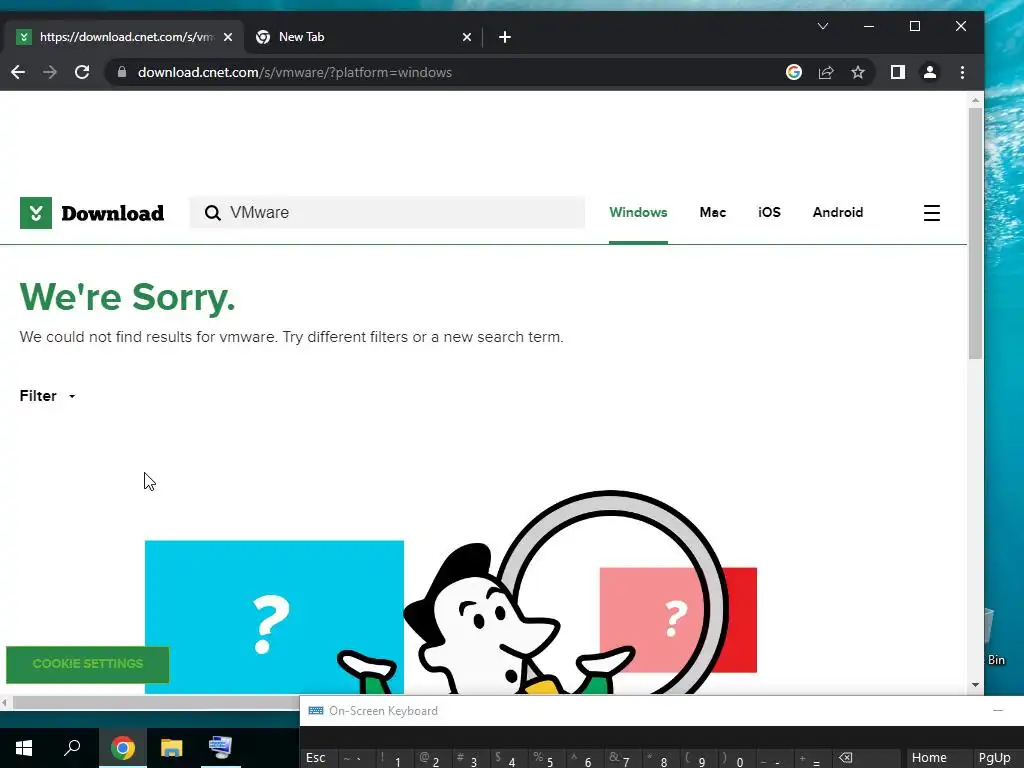Screen dimensions: 1024x768
Task: Switch to the Android platform tab
Action: coord(838,212)
